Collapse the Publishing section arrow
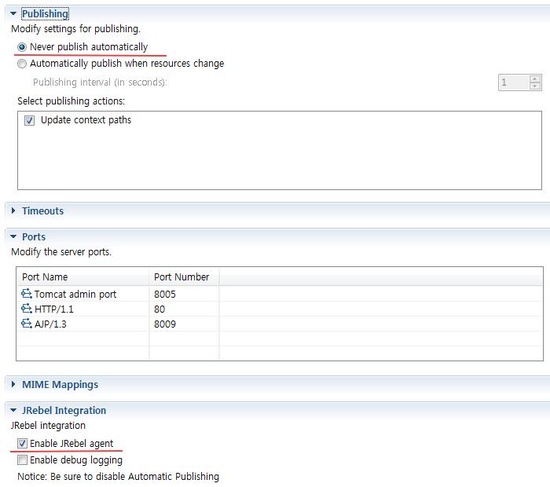 [13, 13]
